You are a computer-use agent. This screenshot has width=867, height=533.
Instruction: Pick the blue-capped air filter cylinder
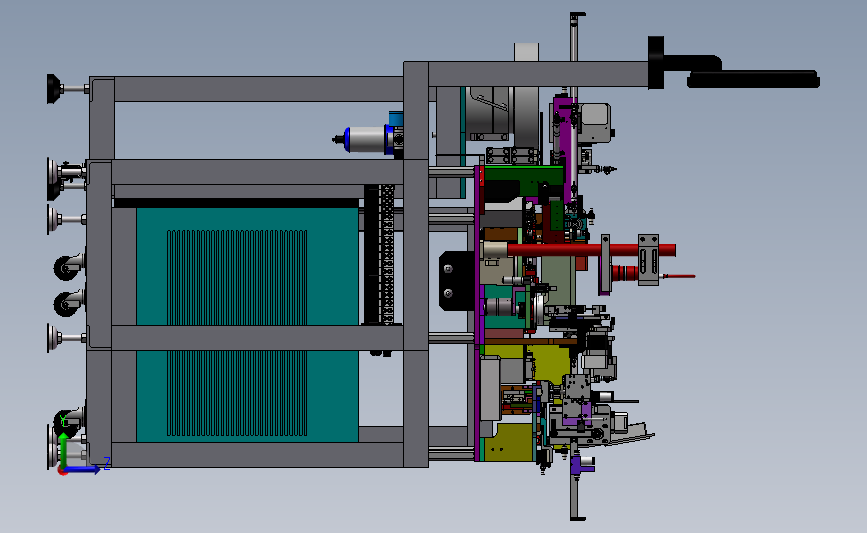point(366,139)
